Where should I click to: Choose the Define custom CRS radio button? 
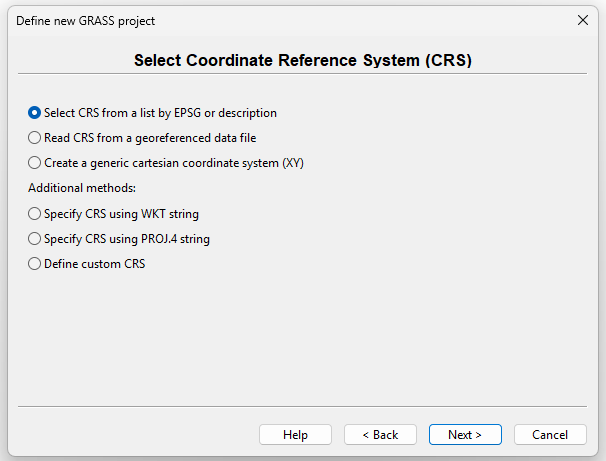click(x=35, y=264)
